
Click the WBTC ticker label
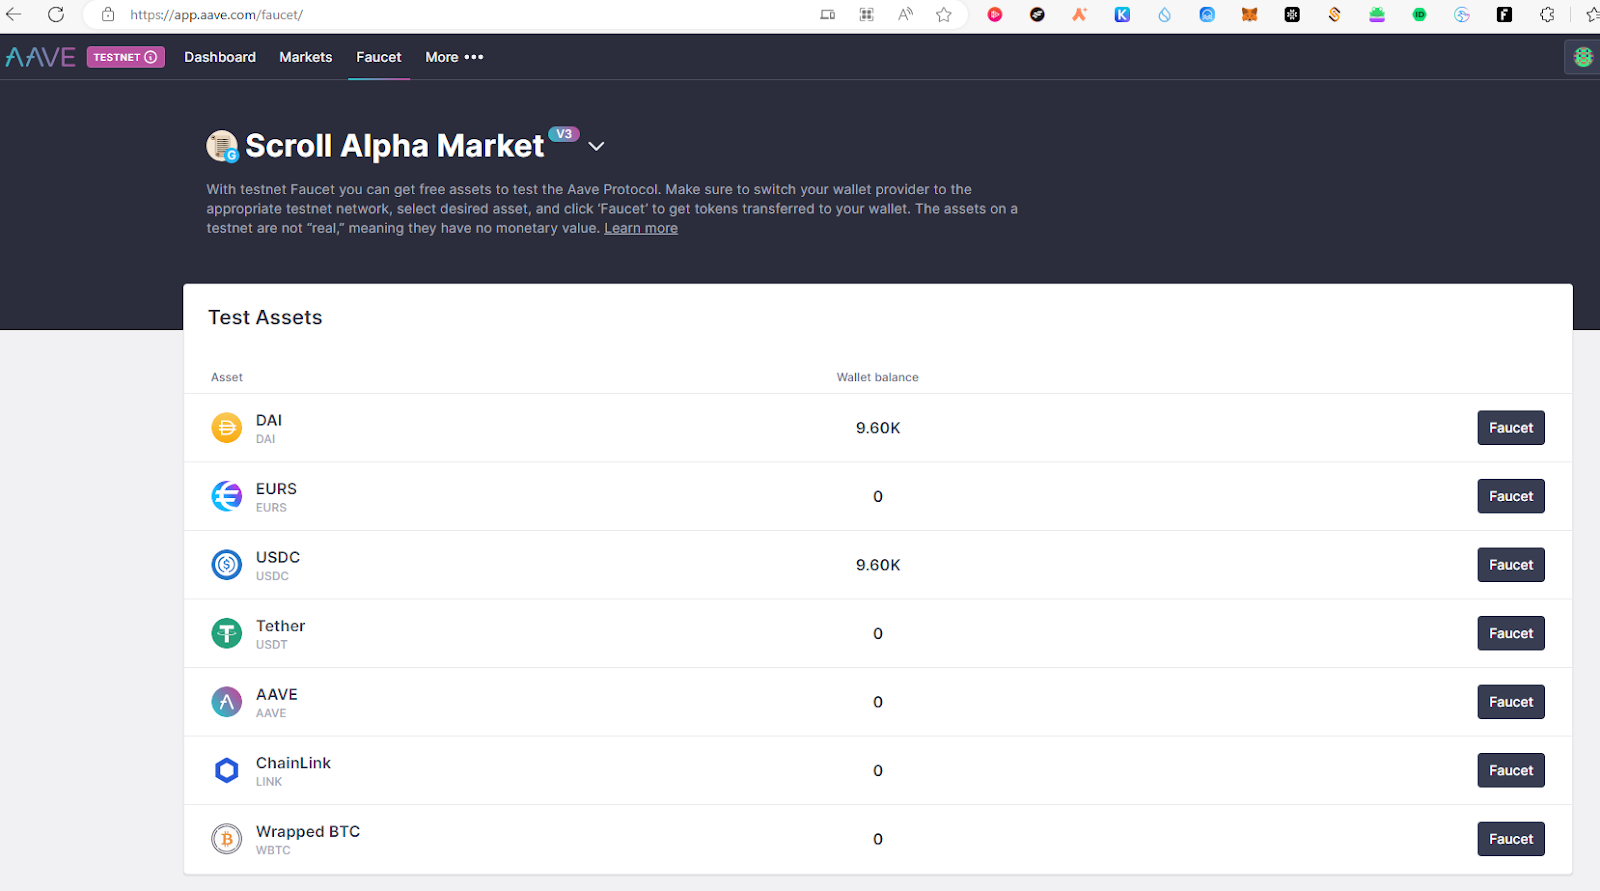click(273, 851)
